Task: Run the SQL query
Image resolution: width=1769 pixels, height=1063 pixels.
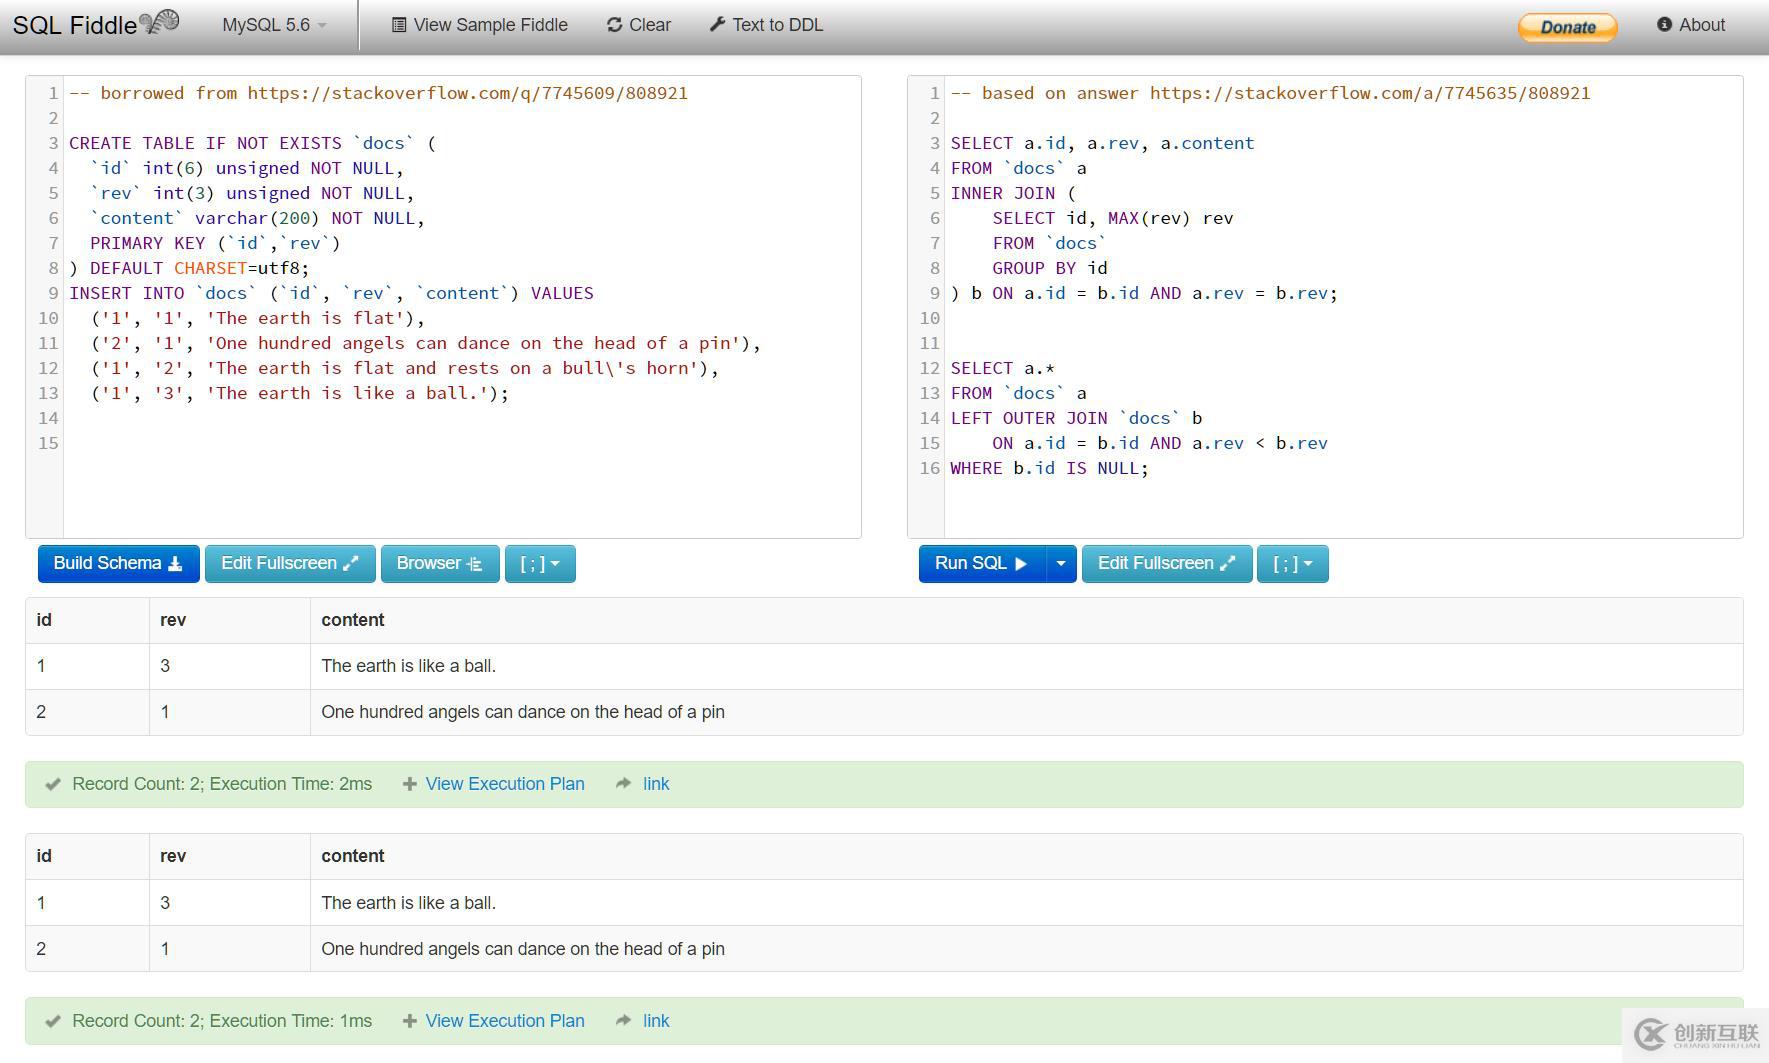Action: [x=981, y=564]
